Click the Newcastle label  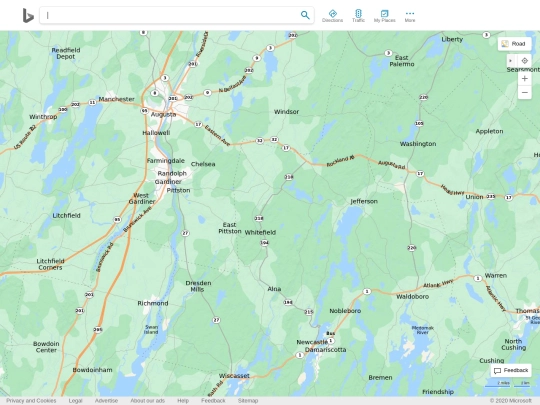[312, 342]
